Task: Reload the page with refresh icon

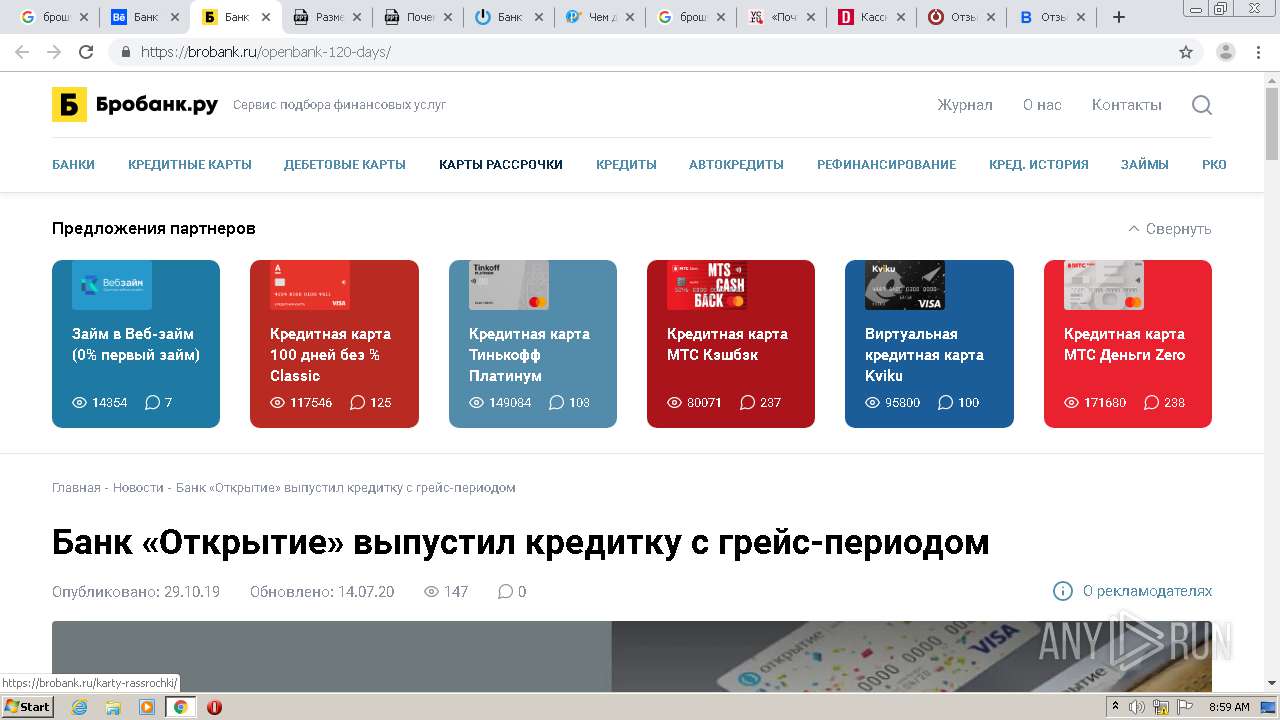Action: pyautogui.click(x=86, y=52)
